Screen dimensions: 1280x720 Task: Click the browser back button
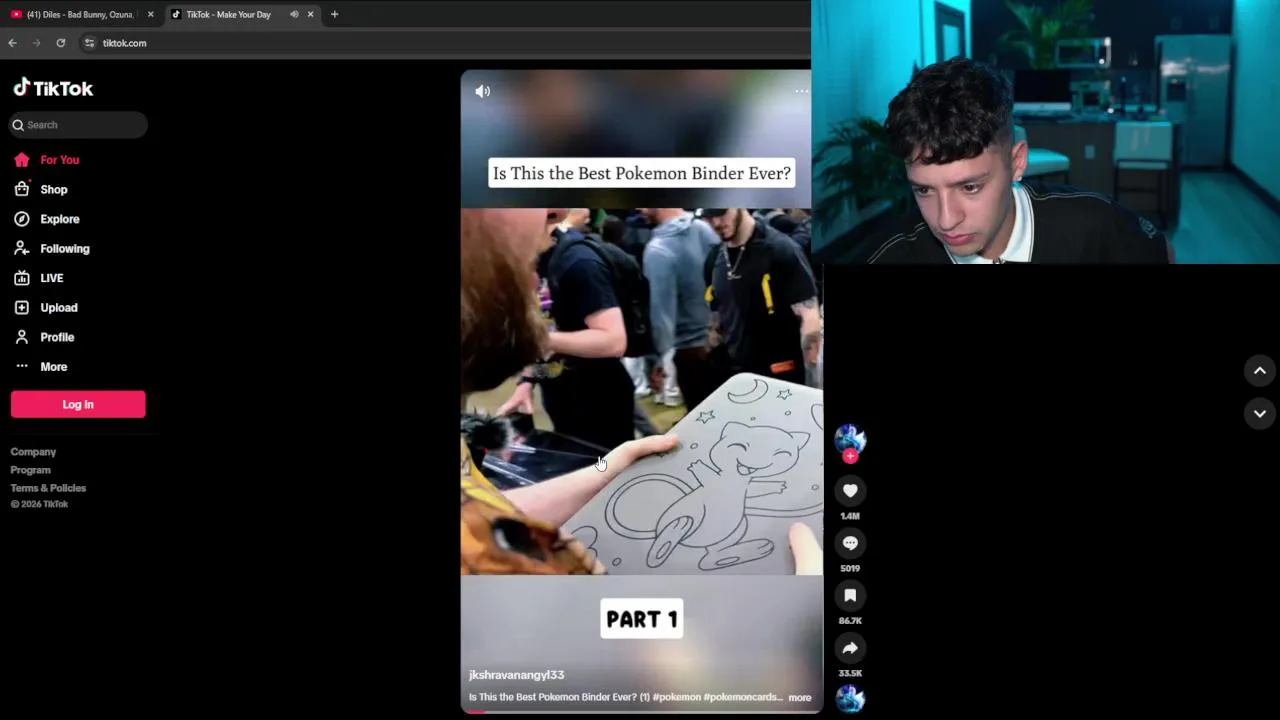point(12,43)
